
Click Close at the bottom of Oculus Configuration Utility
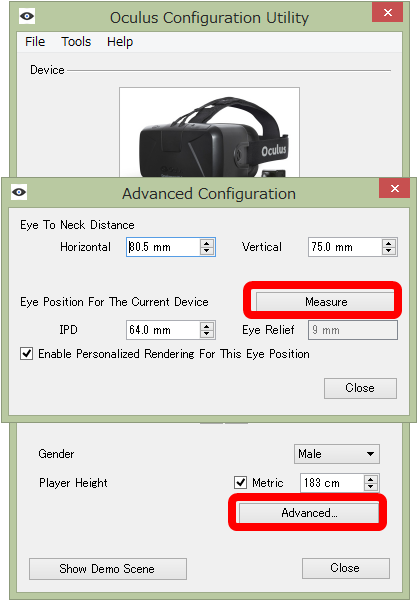pyautogui.click(x=346, y=568)
